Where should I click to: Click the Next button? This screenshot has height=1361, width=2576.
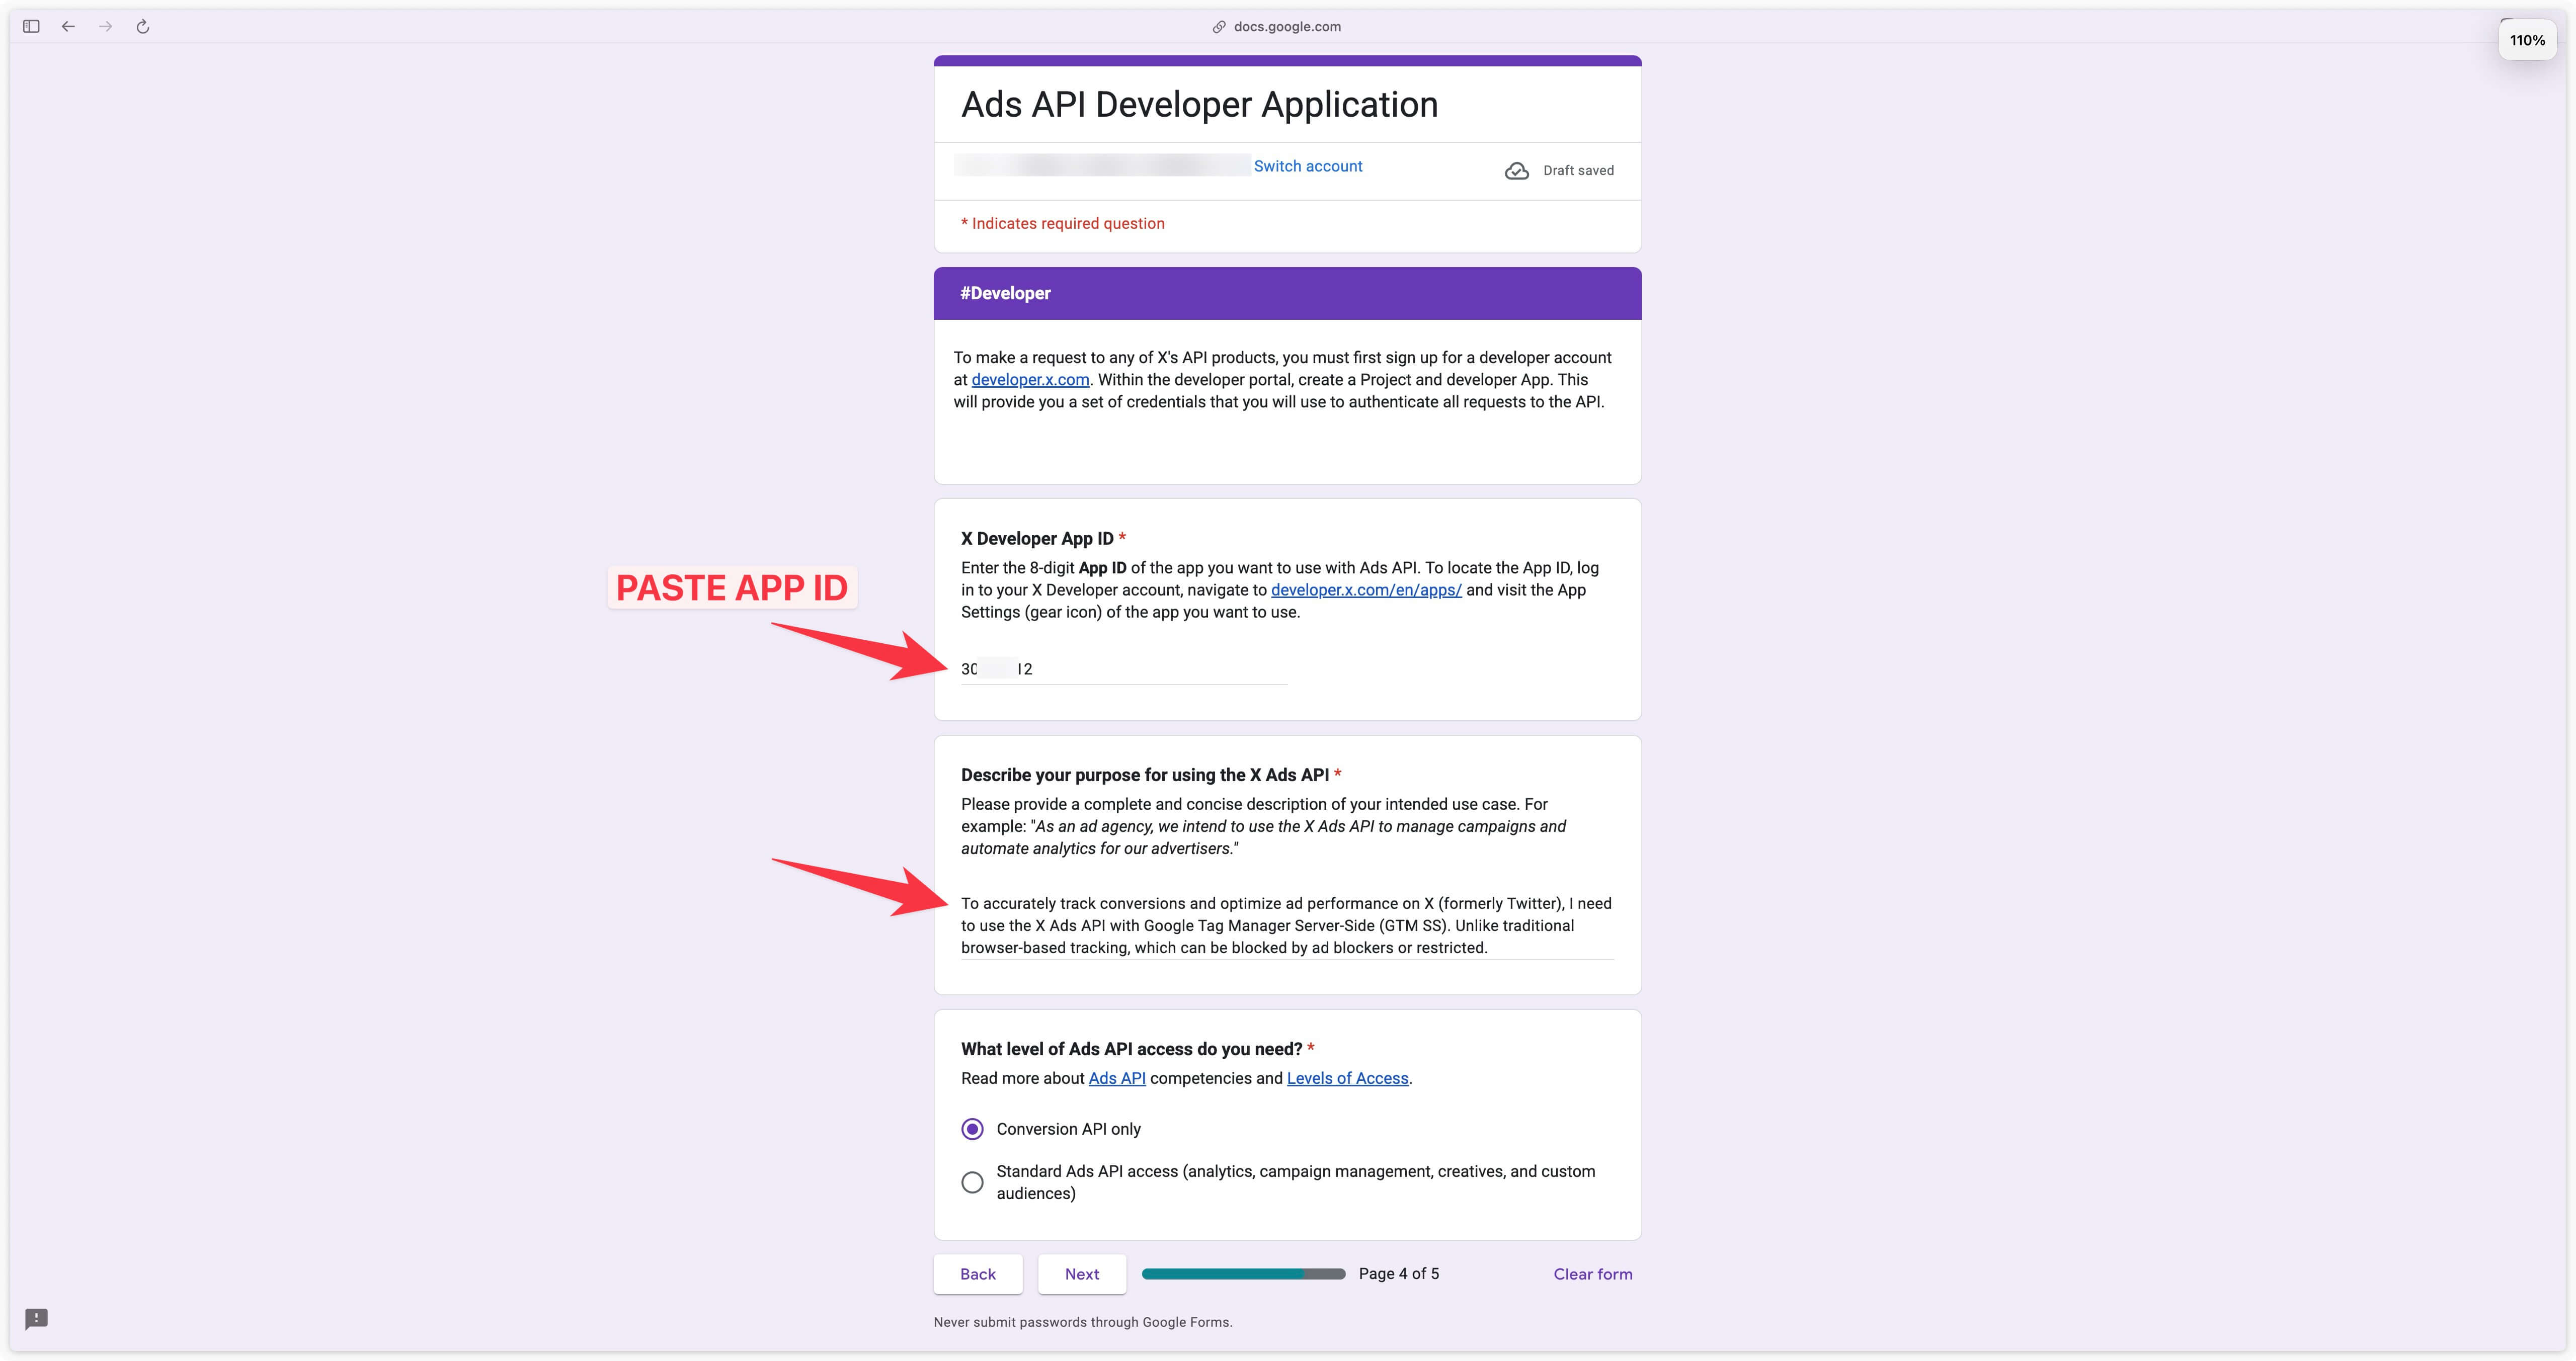(x=1081, y=1274)
